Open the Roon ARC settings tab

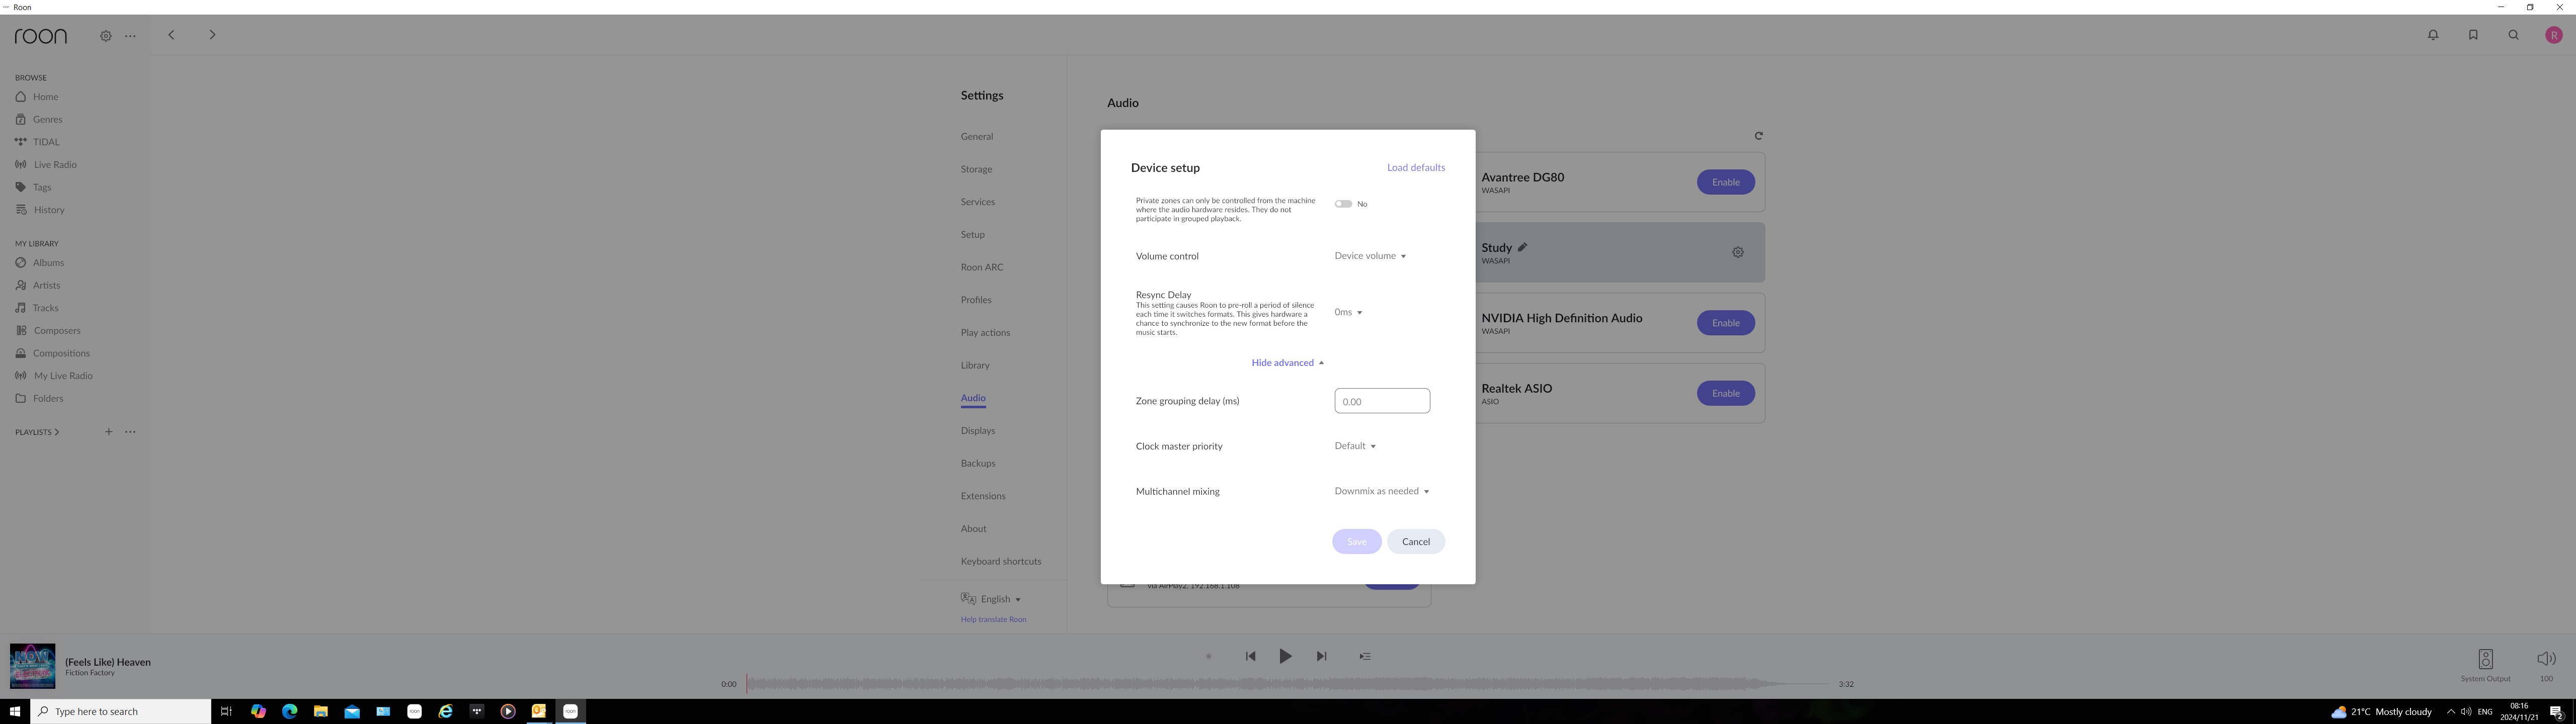pyautogui.click(x=981, y=267)
